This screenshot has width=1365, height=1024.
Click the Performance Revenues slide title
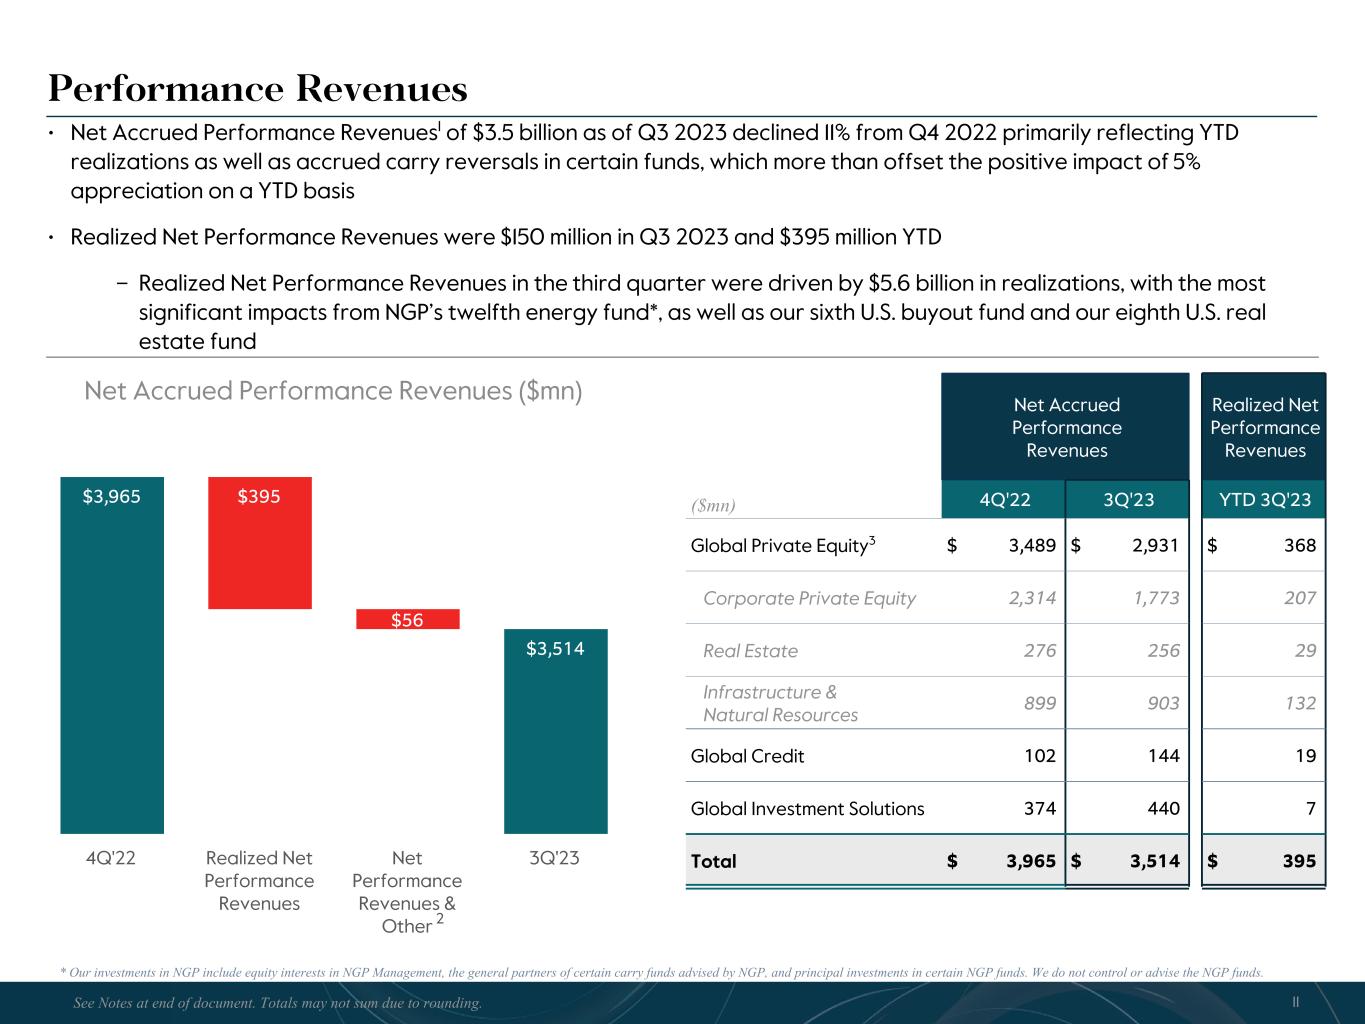pyautogui.click(x=258, y=90)
